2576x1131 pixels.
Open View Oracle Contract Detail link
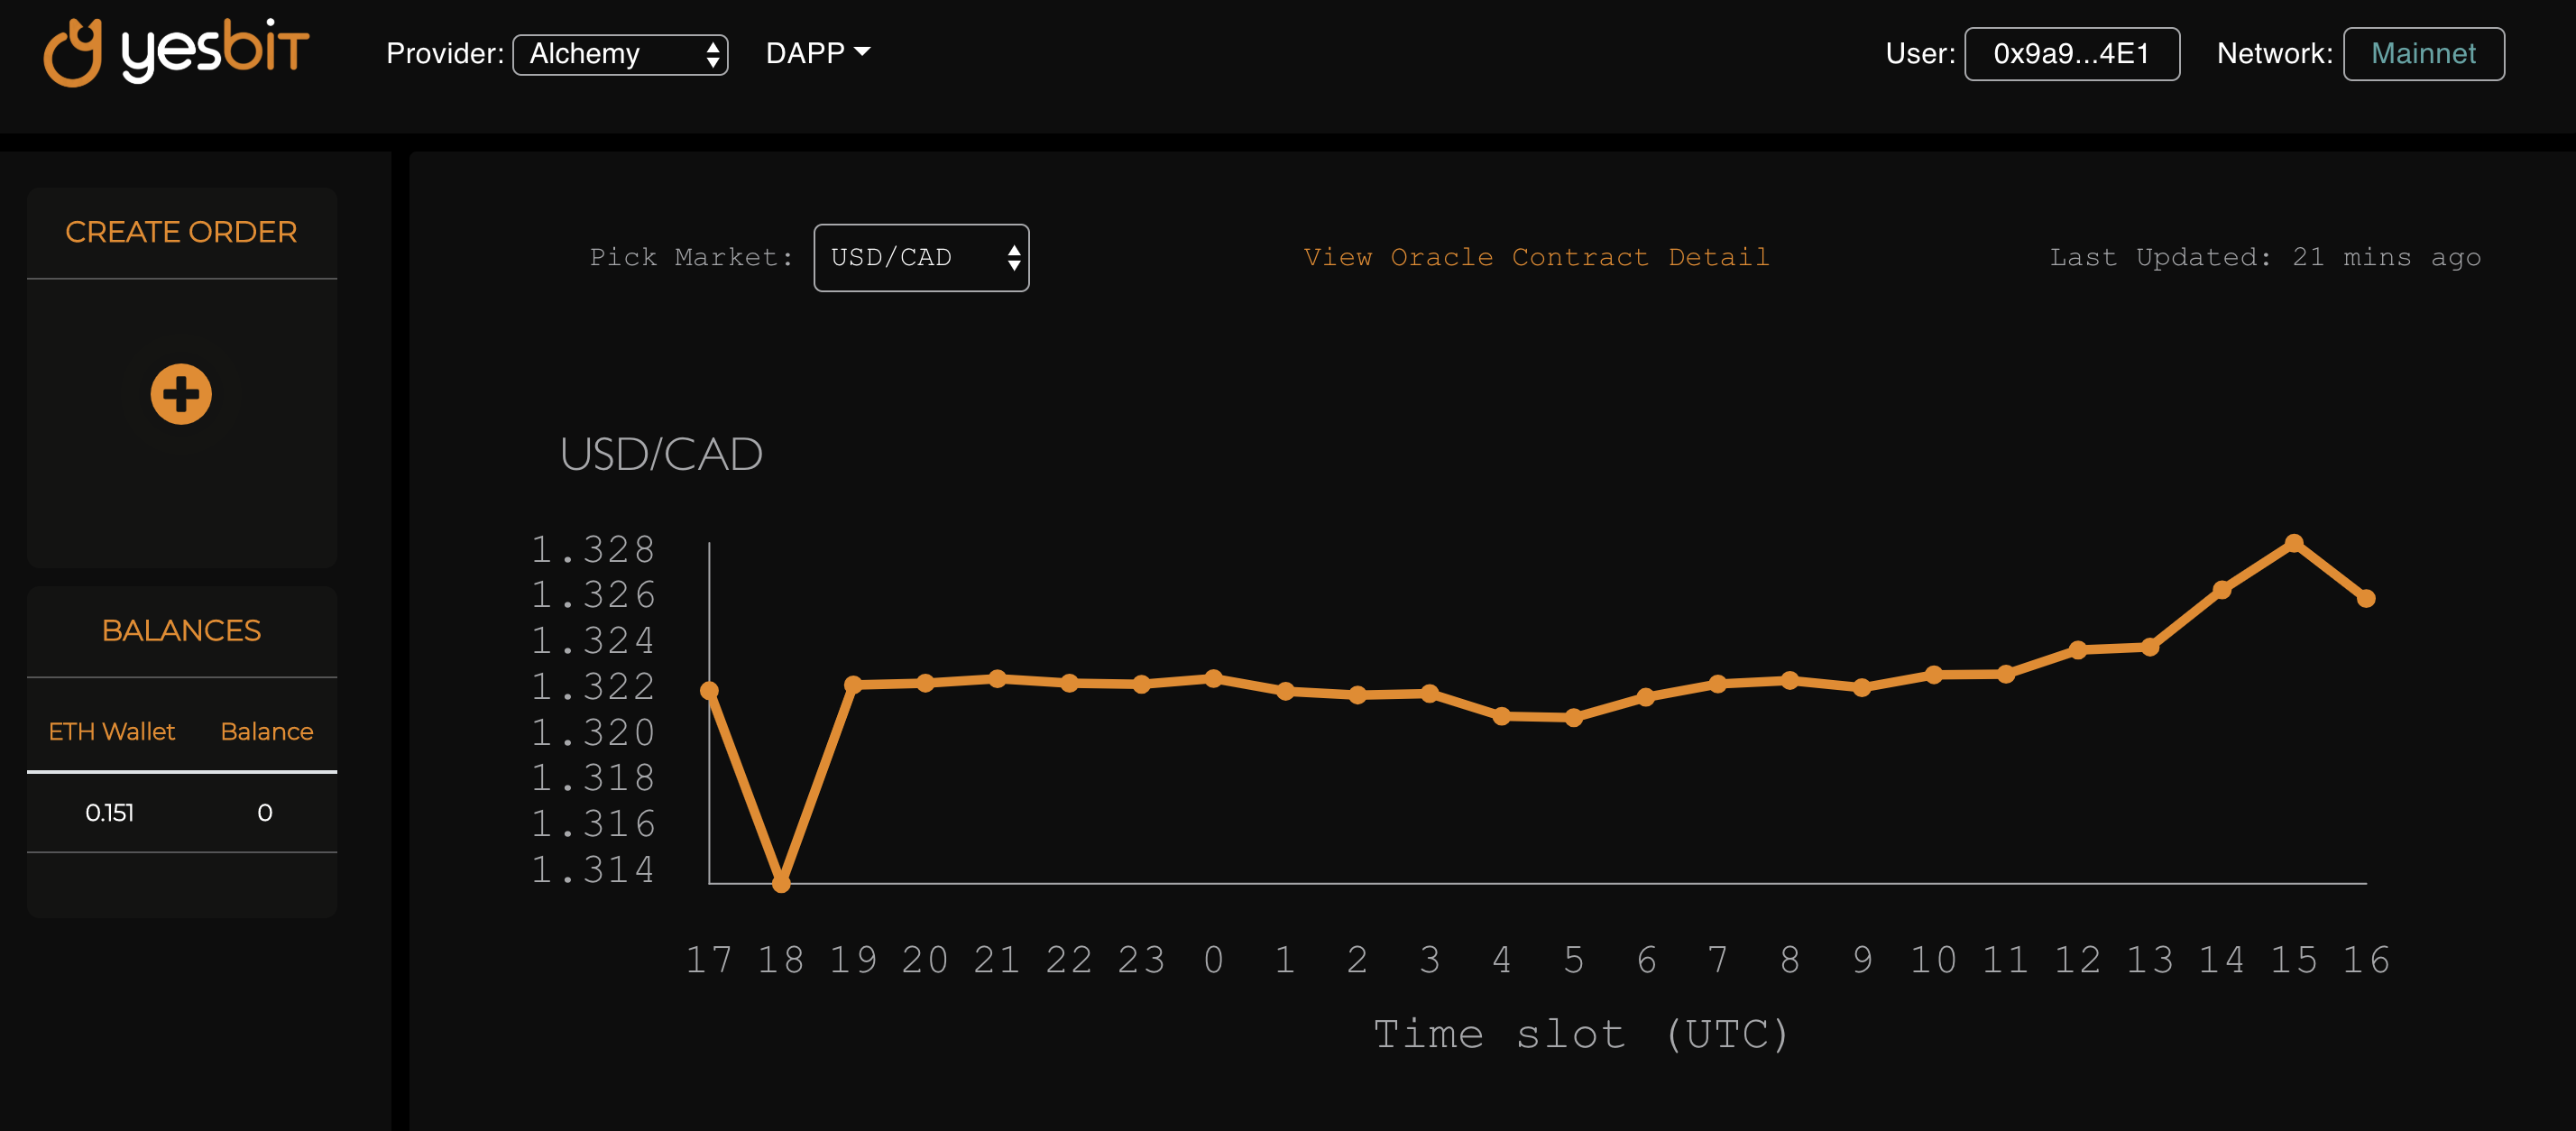click(x=1536, y=258)
